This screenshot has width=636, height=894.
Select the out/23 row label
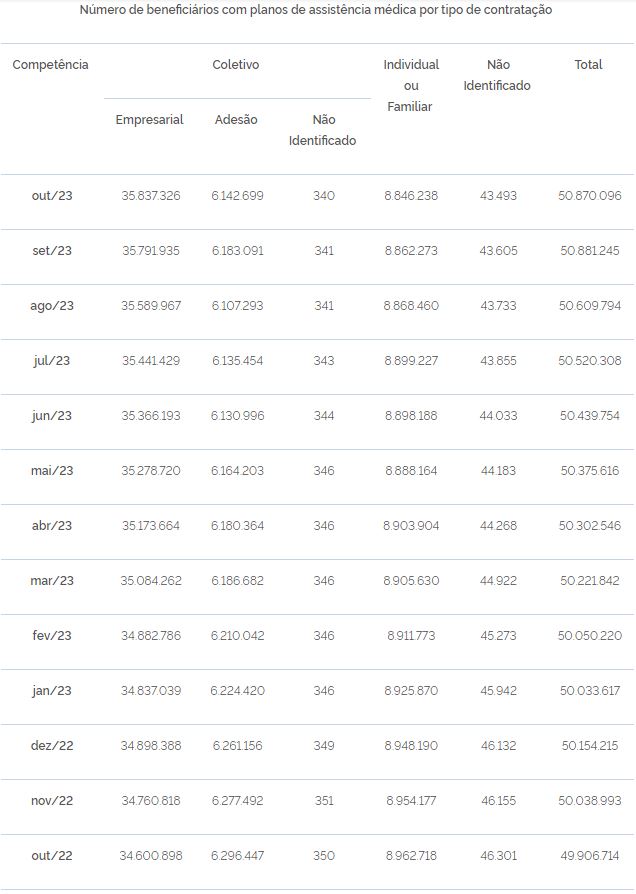(x=52, y=196)
